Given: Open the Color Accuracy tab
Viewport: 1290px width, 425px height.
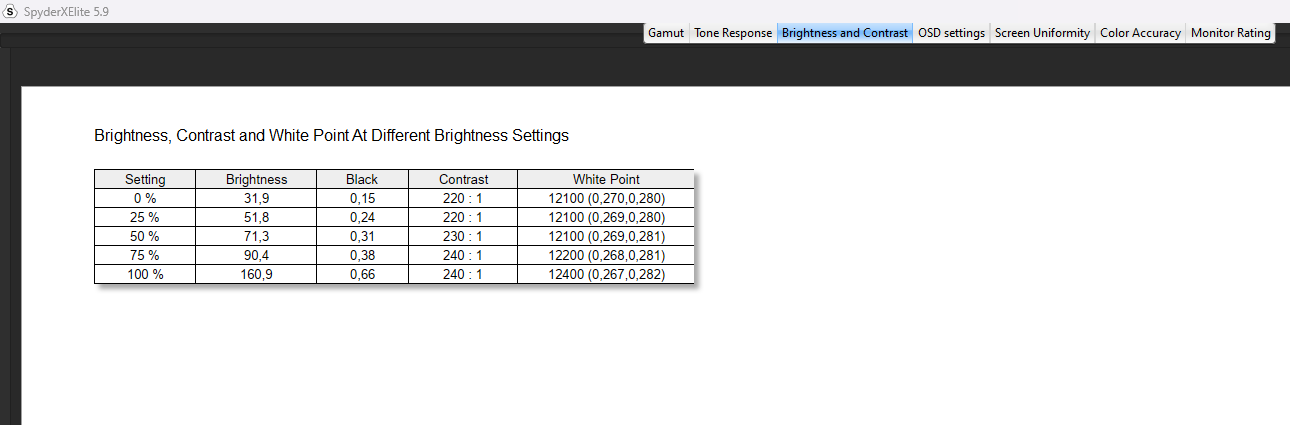Looking at the screenshot, I should pos(1141,33).
